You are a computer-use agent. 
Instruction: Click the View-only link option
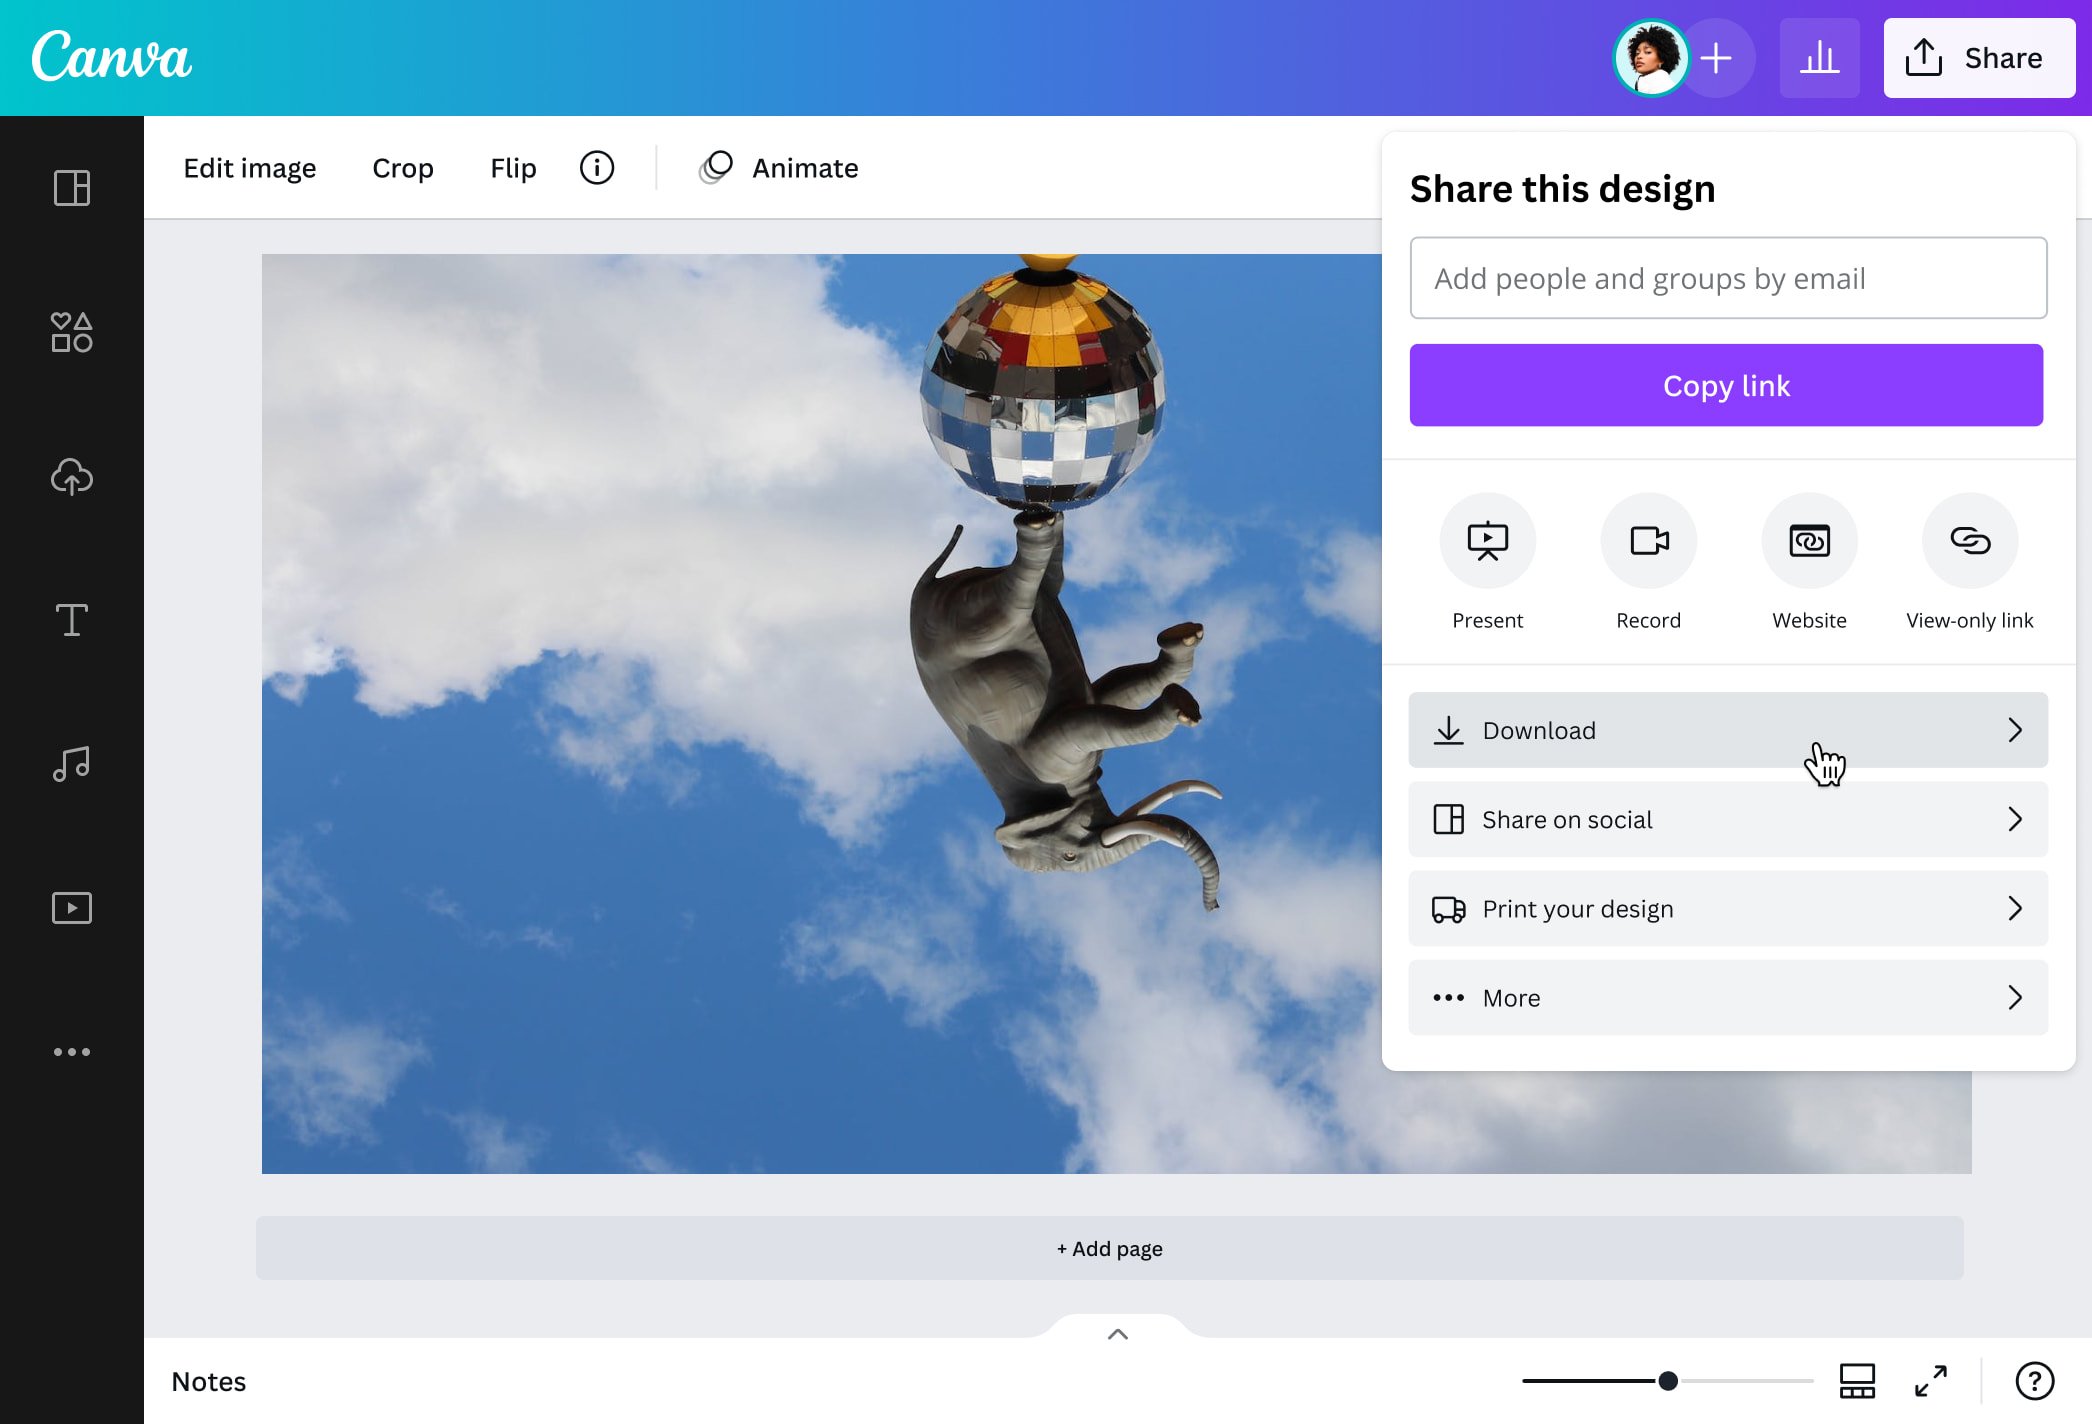(x=1970, y=563)
